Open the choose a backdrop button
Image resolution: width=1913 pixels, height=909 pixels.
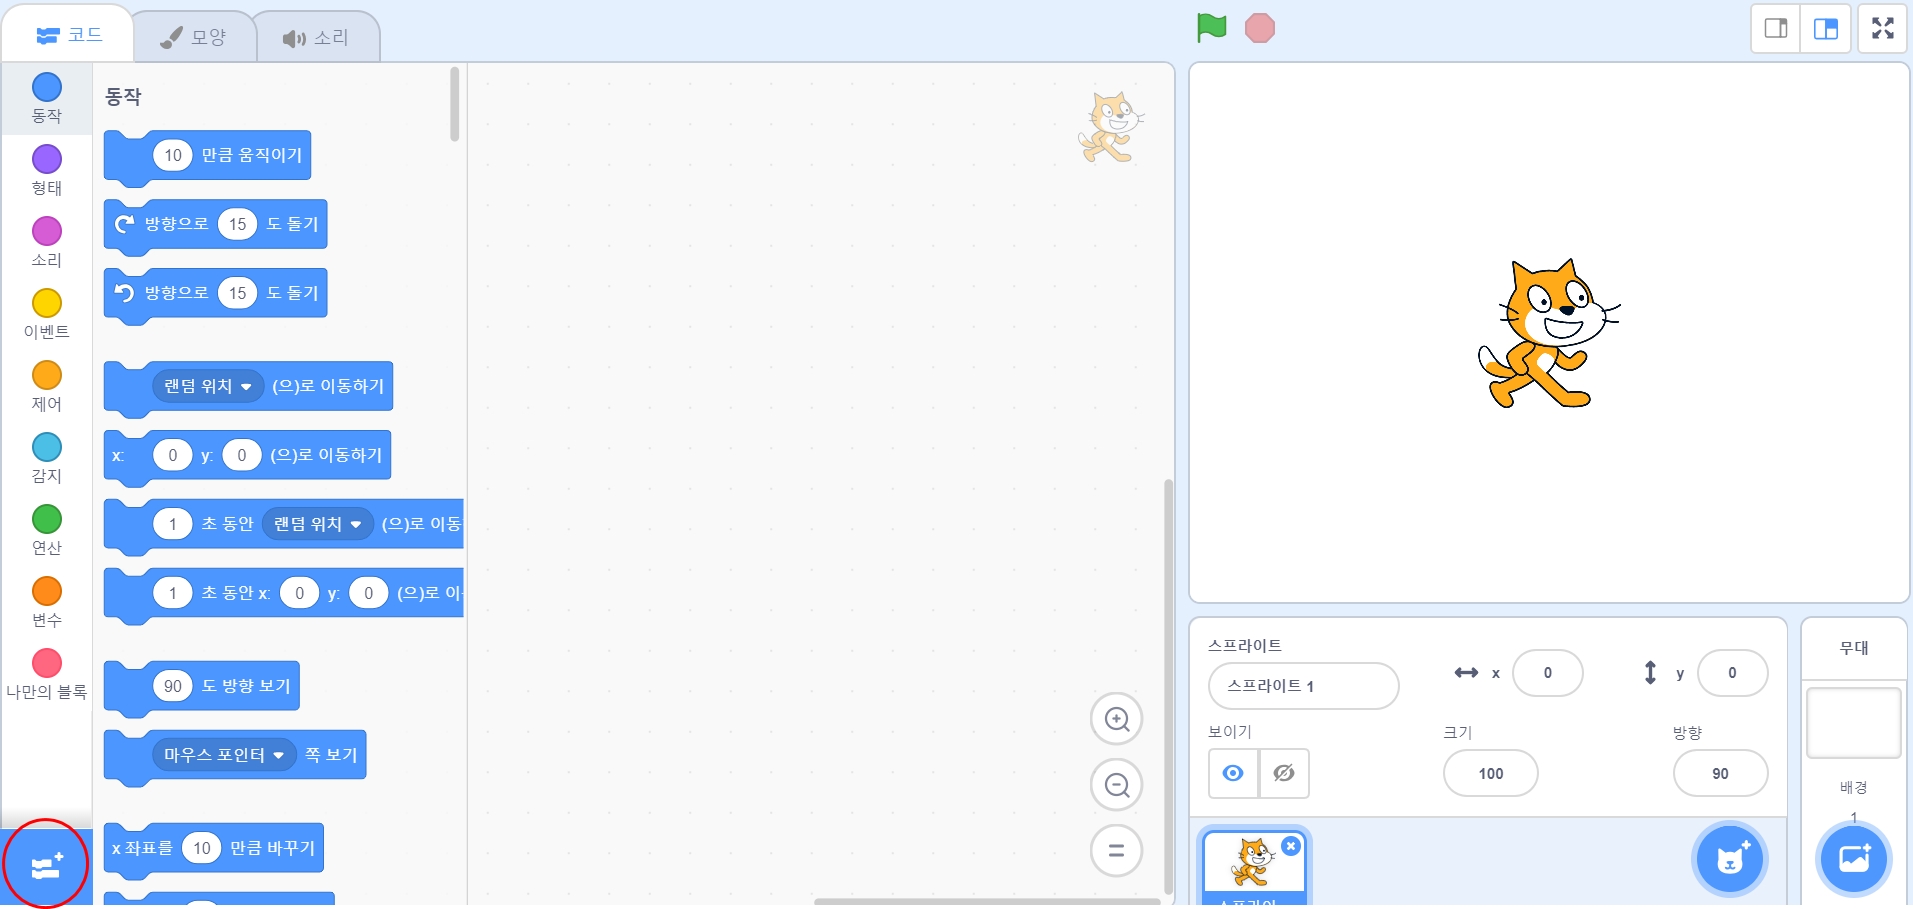click(x=1854, y=859)
